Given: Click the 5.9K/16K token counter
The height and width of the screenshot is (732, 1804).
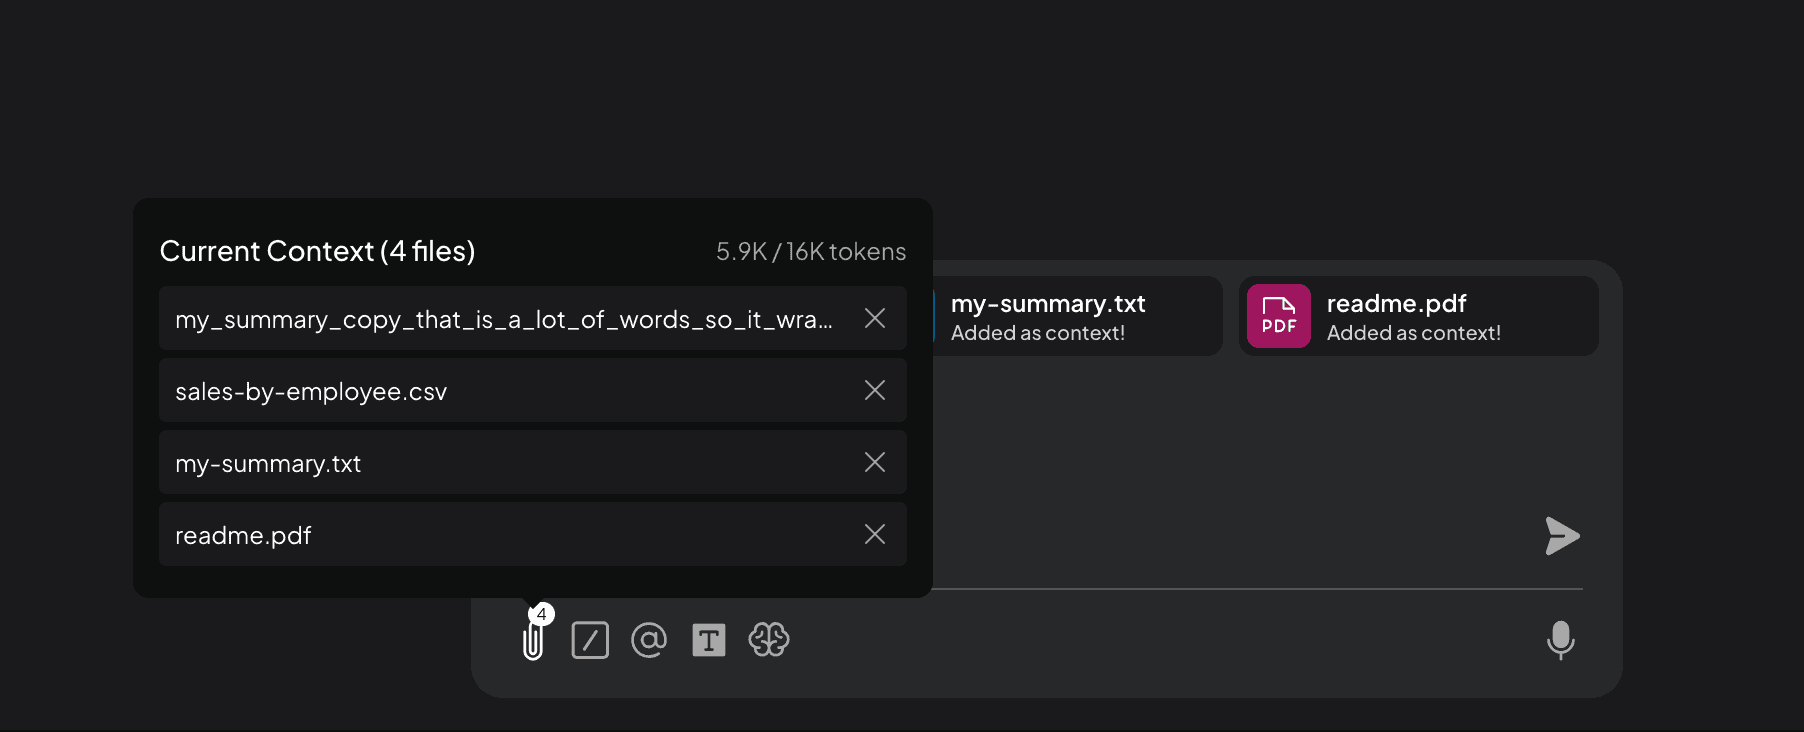Looking at the screenshot, I should click(810, 251).
